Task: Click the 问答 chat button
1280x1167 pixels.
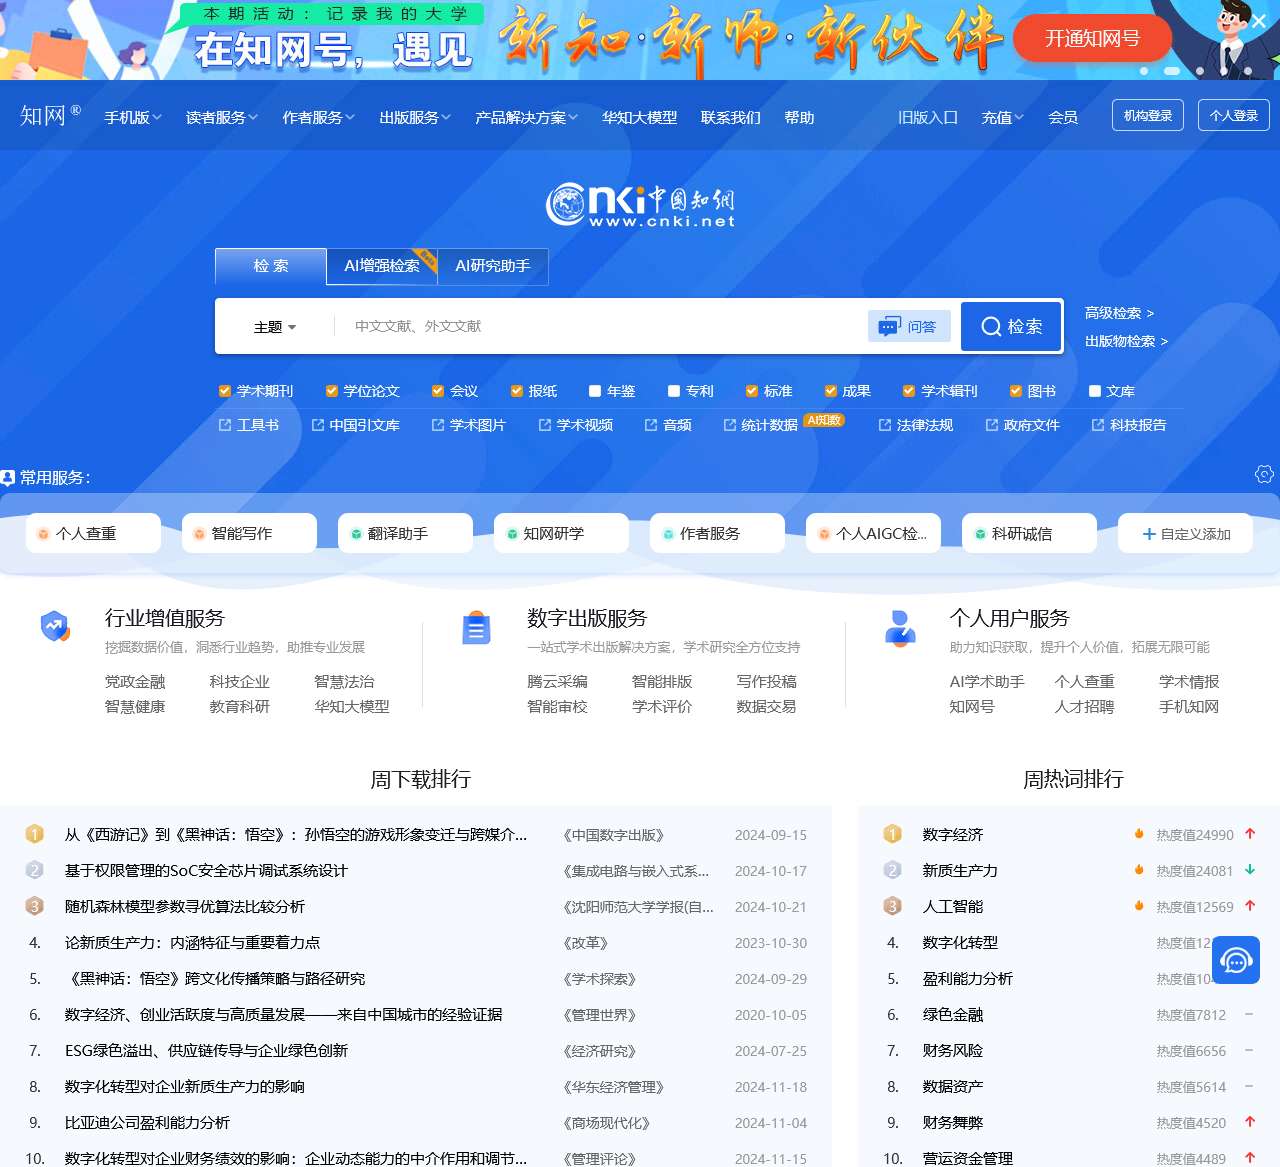Action: point(909,326)
